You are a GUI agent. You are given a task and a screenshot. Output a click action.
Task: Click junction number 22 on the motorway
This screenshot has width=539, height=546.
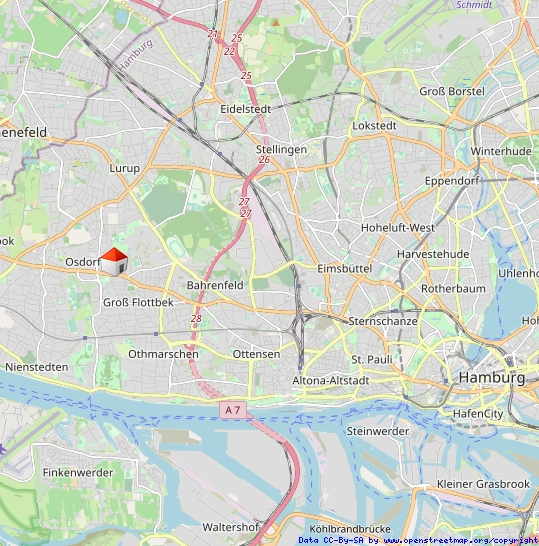pyautogui.click(x=229, y=52)
